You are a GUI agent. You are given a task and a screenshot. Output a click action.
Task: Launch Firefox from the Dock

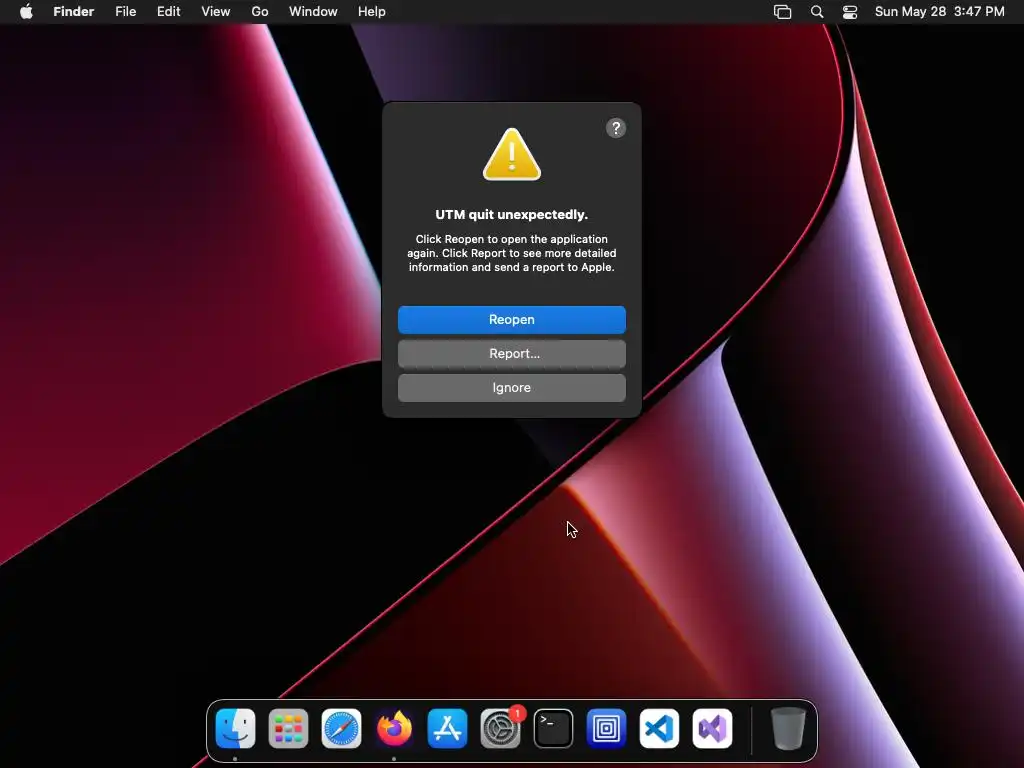point(394,728)
